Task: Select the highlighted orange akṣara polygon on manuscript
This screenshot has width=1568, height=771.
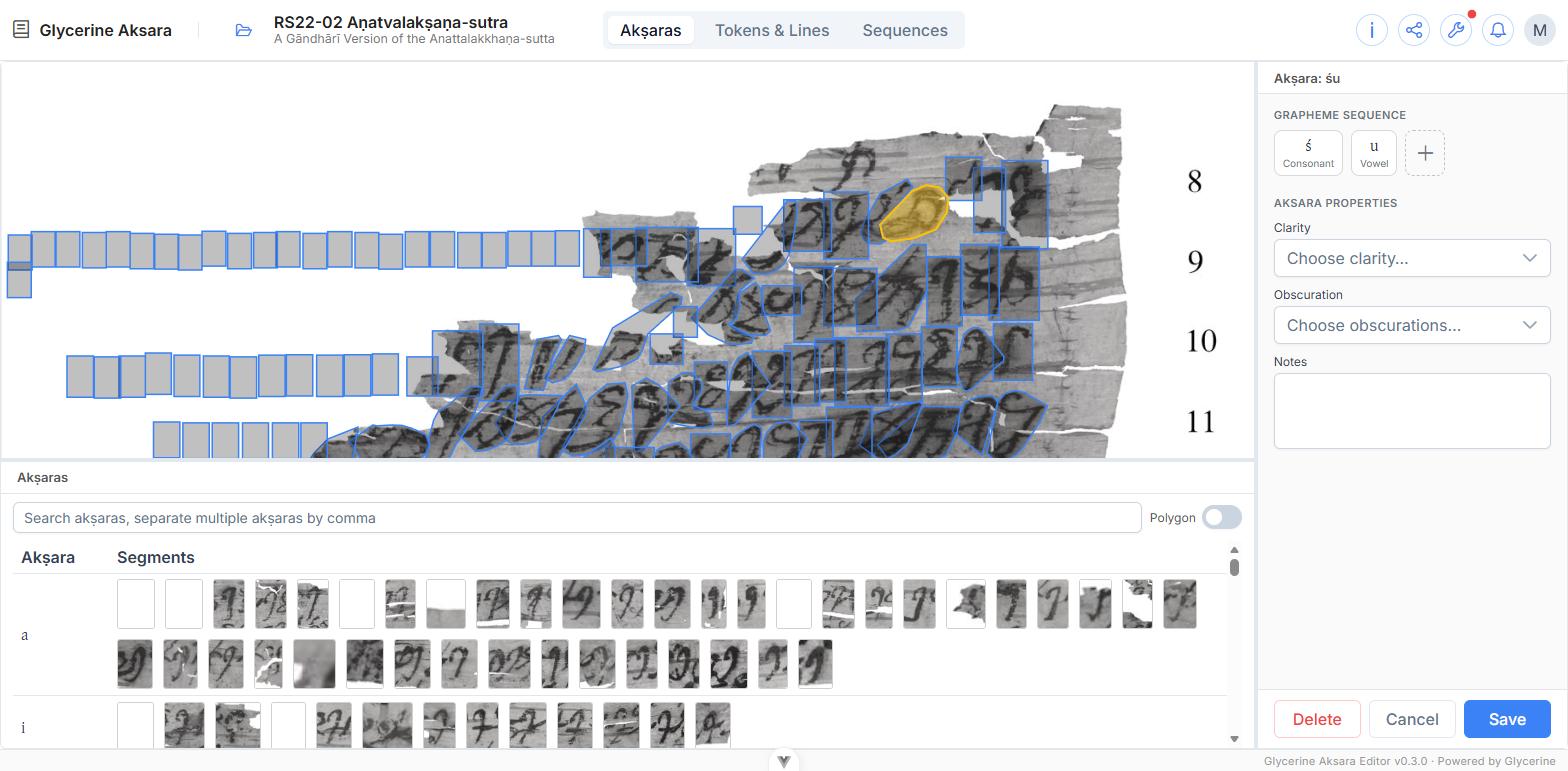Action: coord(914,213)
